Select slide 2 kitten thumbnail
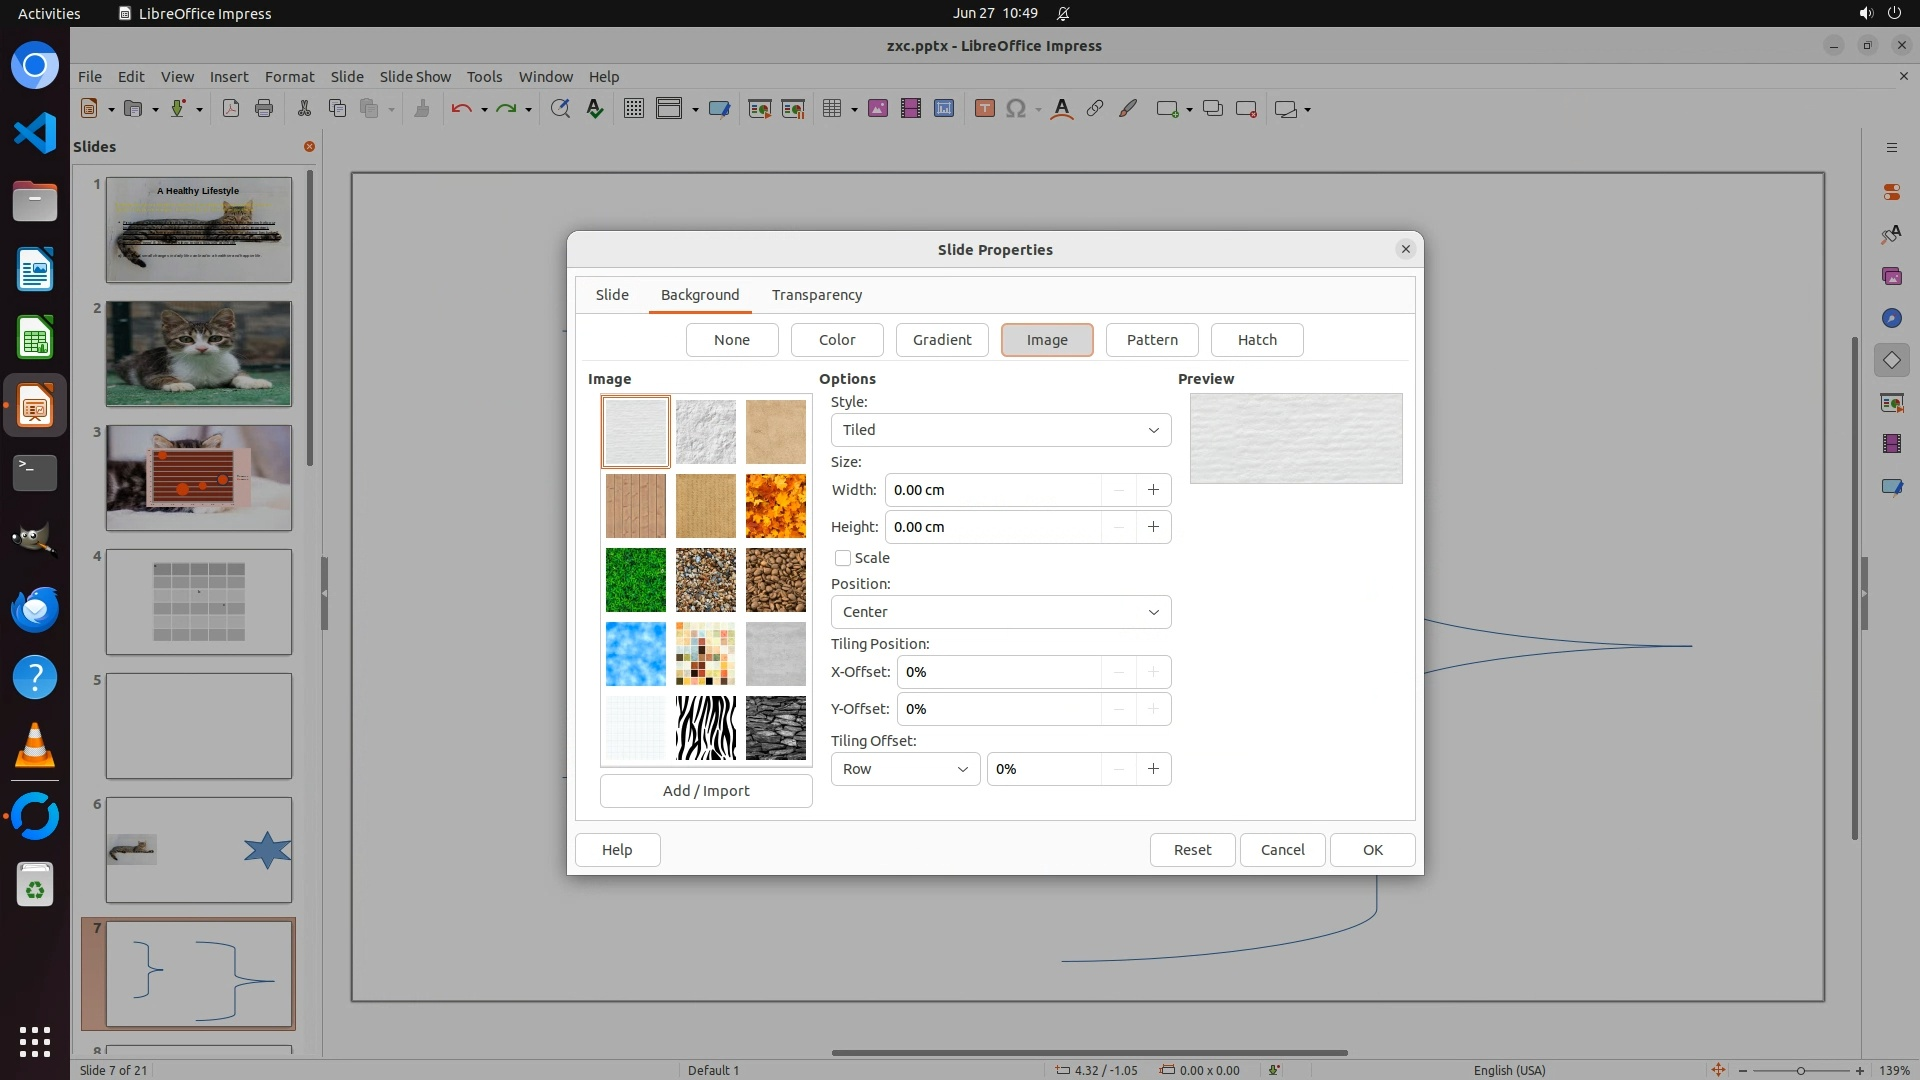 199,354
